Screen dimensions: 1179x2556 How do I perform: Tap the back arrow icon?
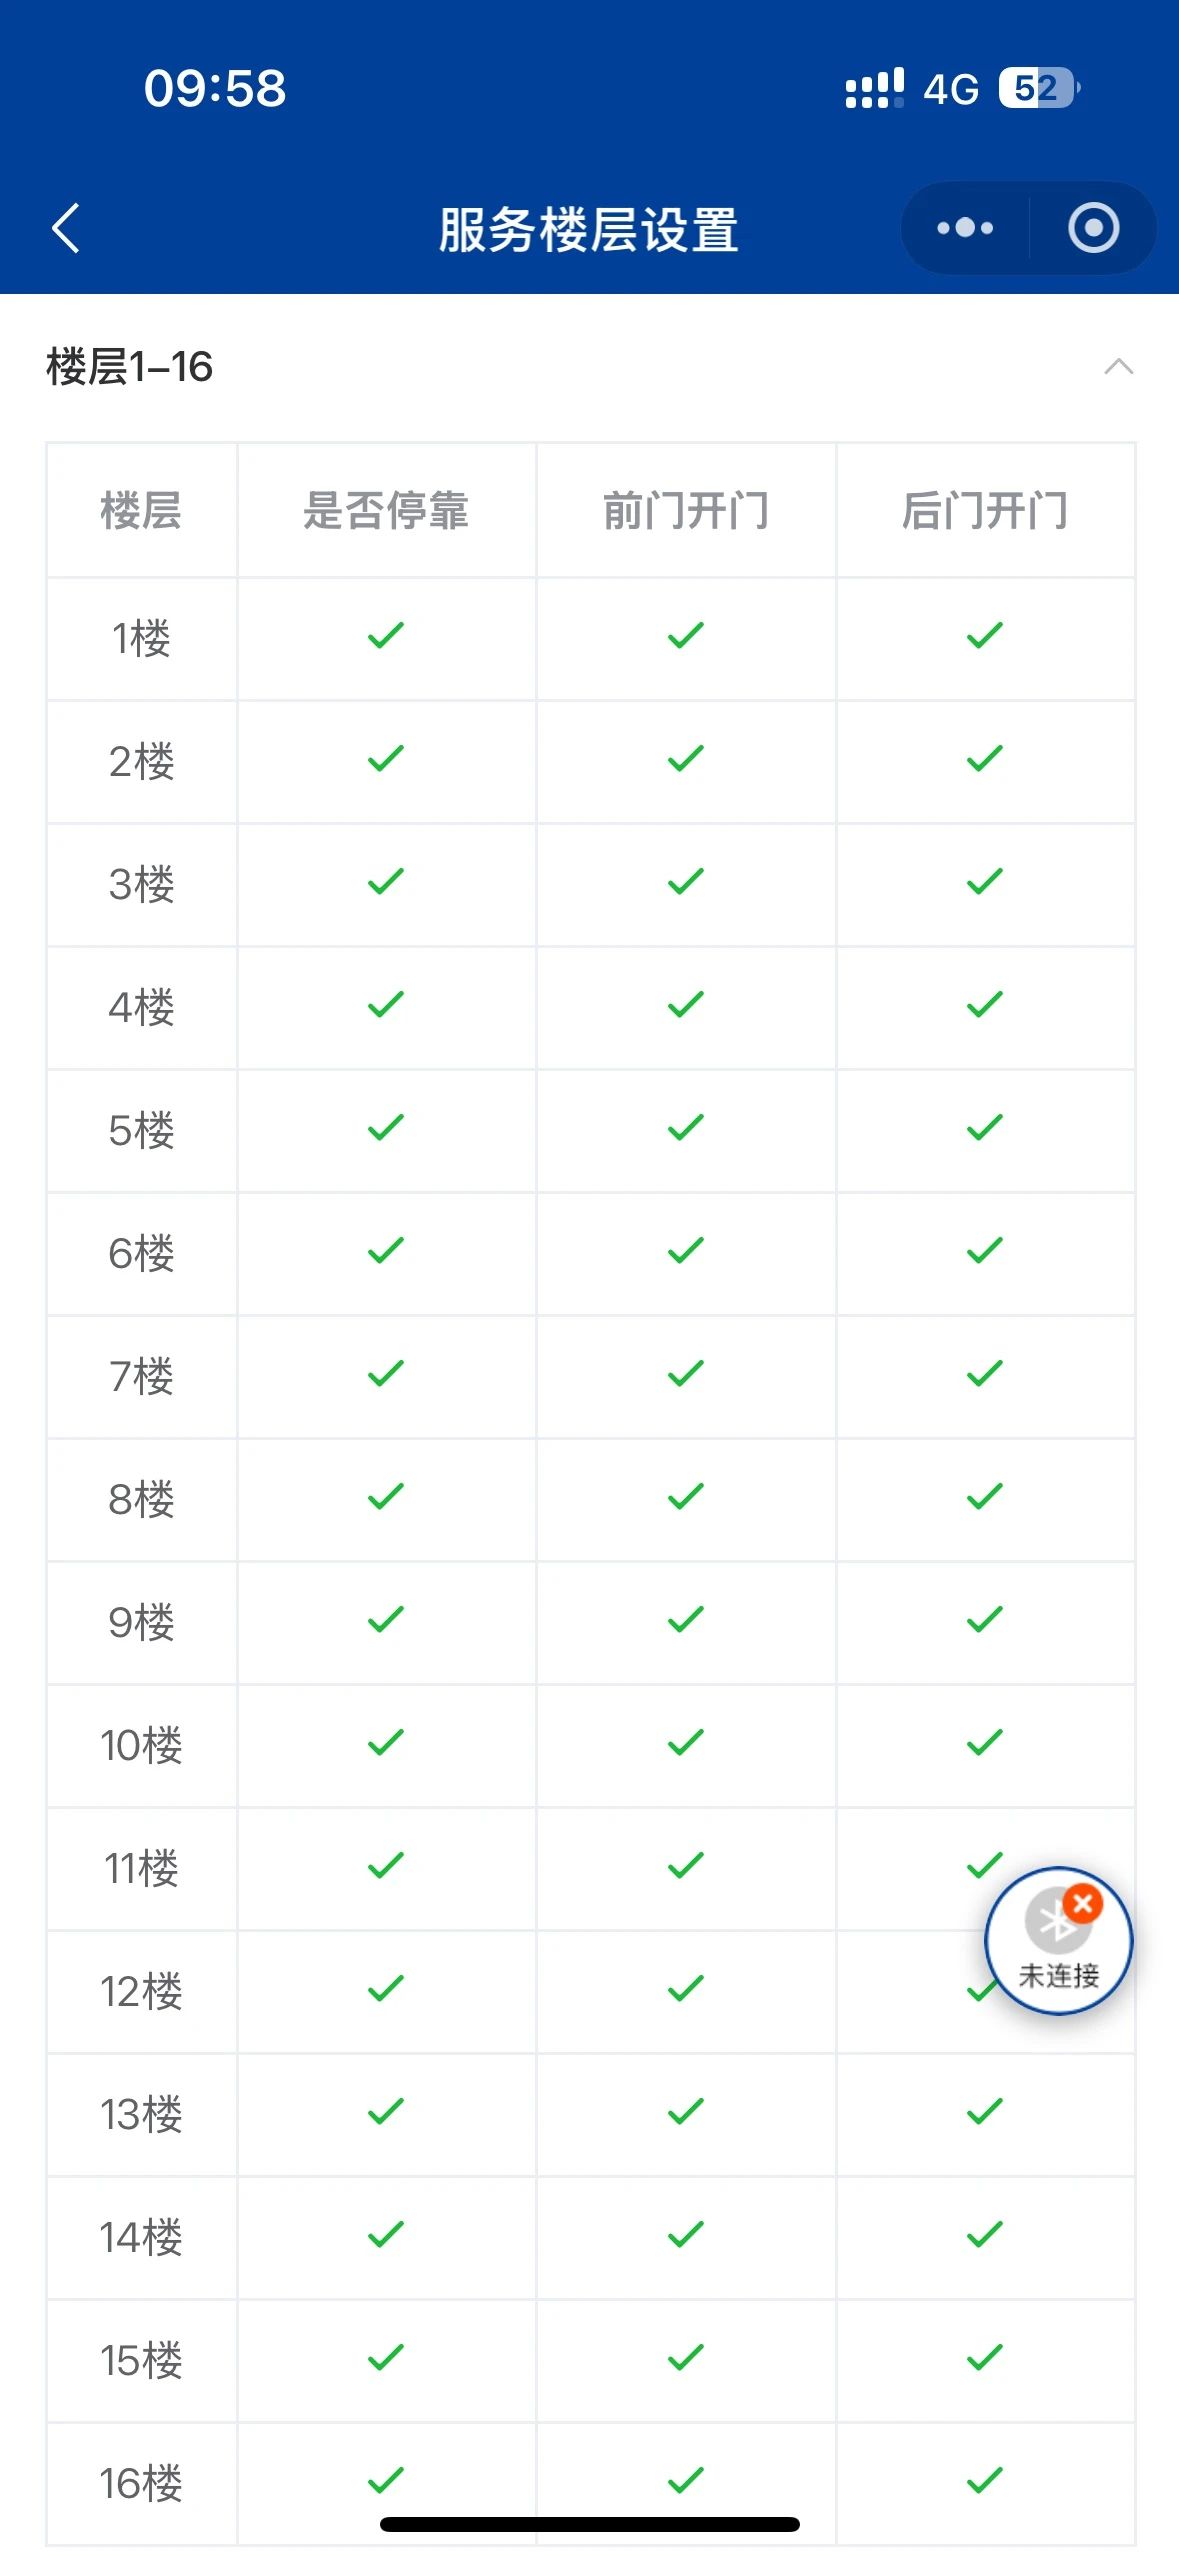click(x=66, y=228)
